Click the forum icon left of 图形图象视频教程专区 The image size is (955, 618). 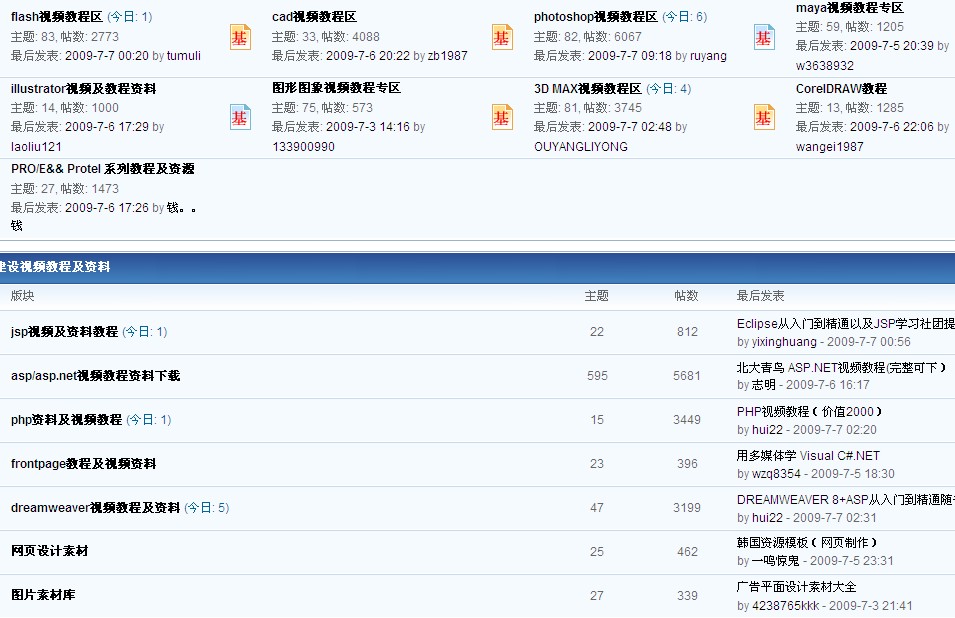pyautogui.click(x=240, y=117)
